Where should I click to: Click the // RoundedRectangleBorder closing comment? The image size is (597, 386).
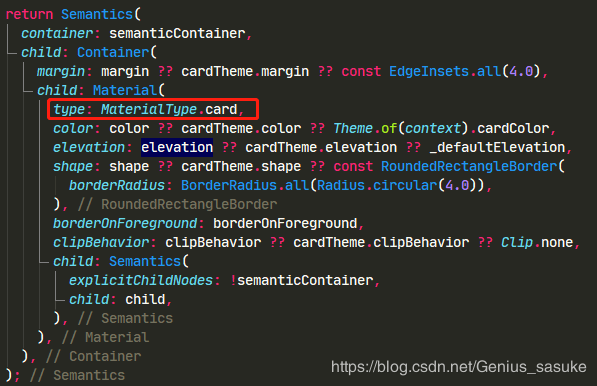[x=177, y=205]
